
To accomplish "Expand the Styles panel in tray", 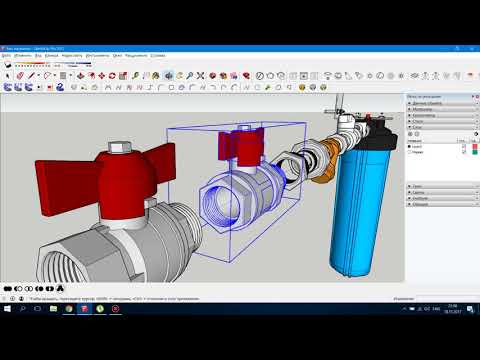I will tap(443, 121).
